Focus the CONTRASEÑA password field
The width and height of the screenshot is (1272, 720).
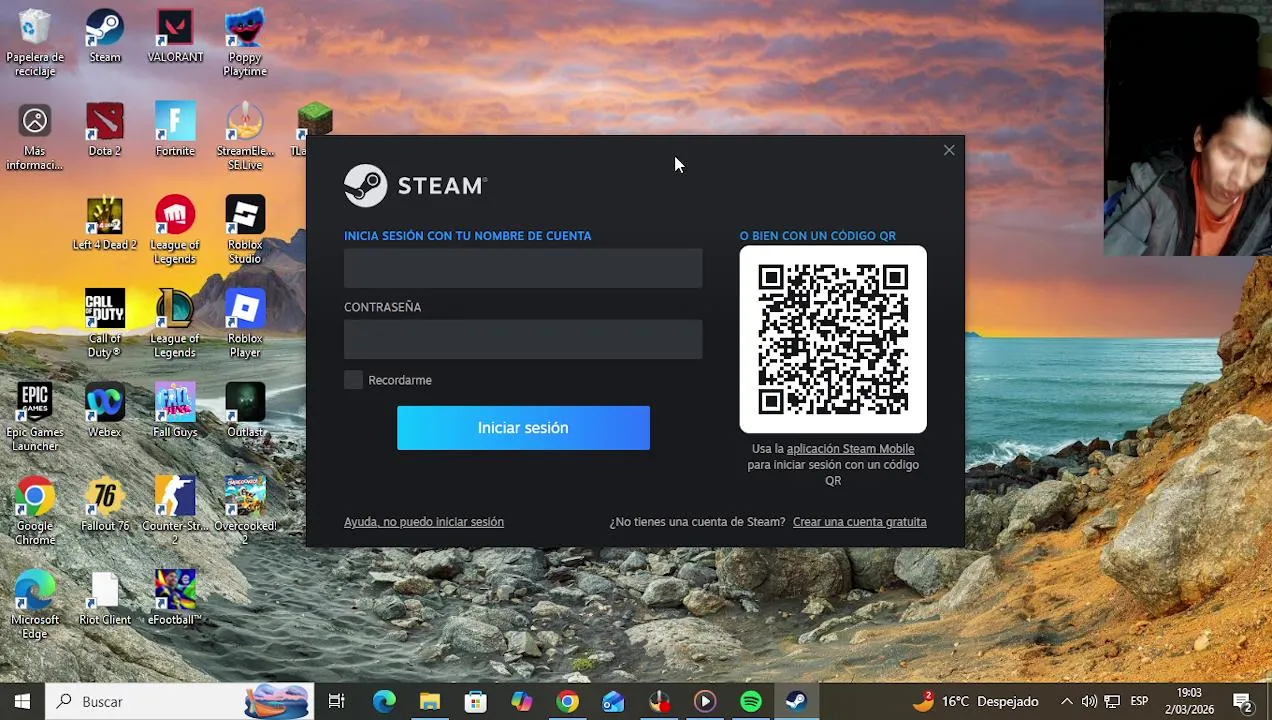click(x=523, y=339)
